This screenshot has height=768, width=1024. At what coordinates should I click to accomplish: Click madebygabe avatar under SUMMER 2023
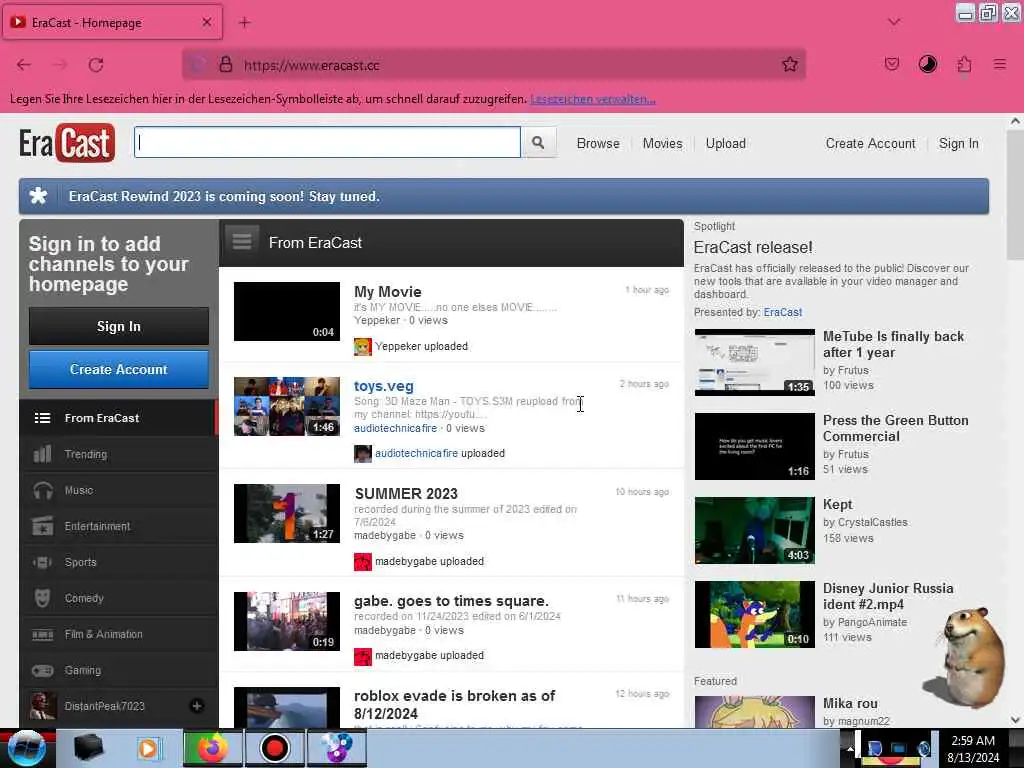[x=362, y=562]
